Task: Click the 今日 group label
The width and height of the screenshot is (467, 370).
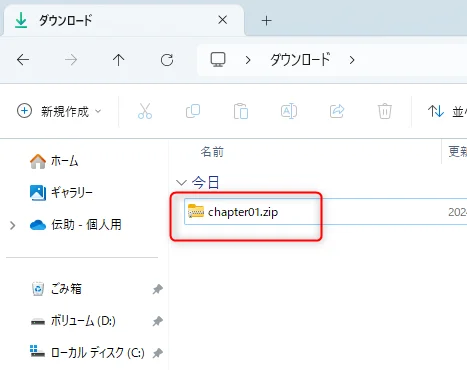Action: tap(205, 182)
